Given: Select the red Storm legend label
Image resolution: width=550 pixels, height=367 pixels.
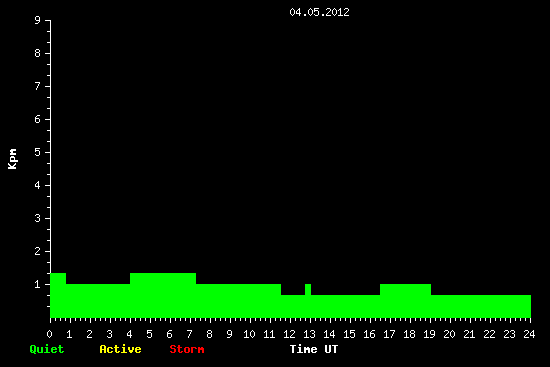Looking at the screenshot, I should tap(187, 349).
